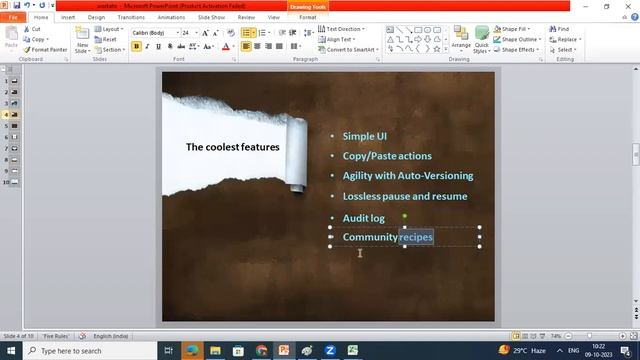Open the Section dropdown

pyautogui.click(x=110, y=49)
